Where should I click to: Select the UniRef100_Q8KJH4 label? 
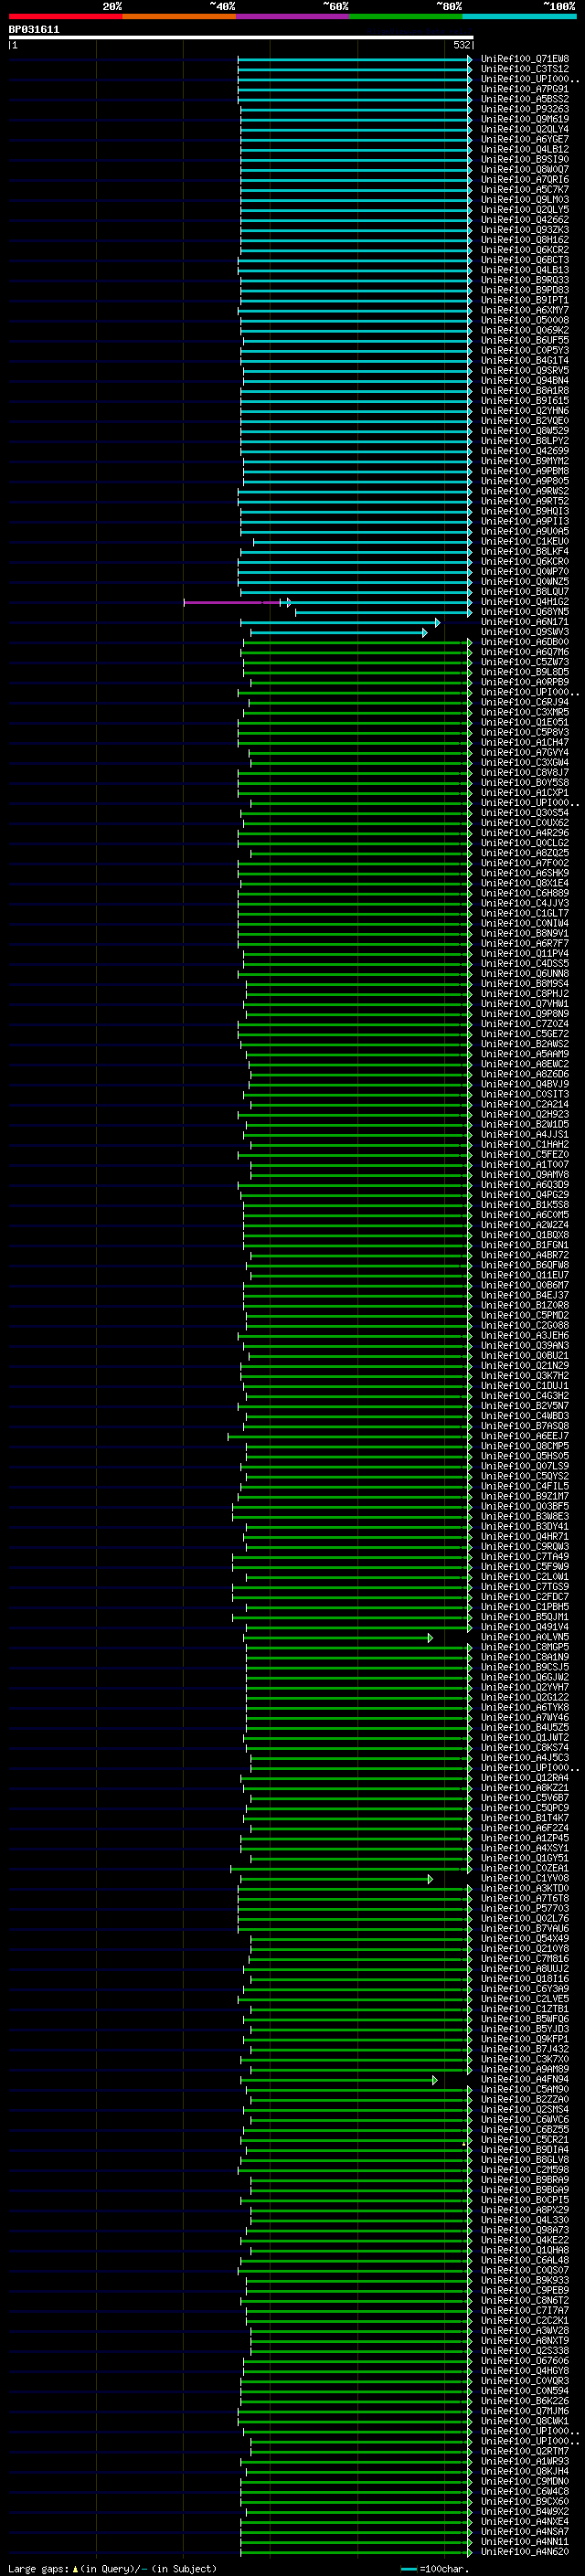coord(524,2471)
